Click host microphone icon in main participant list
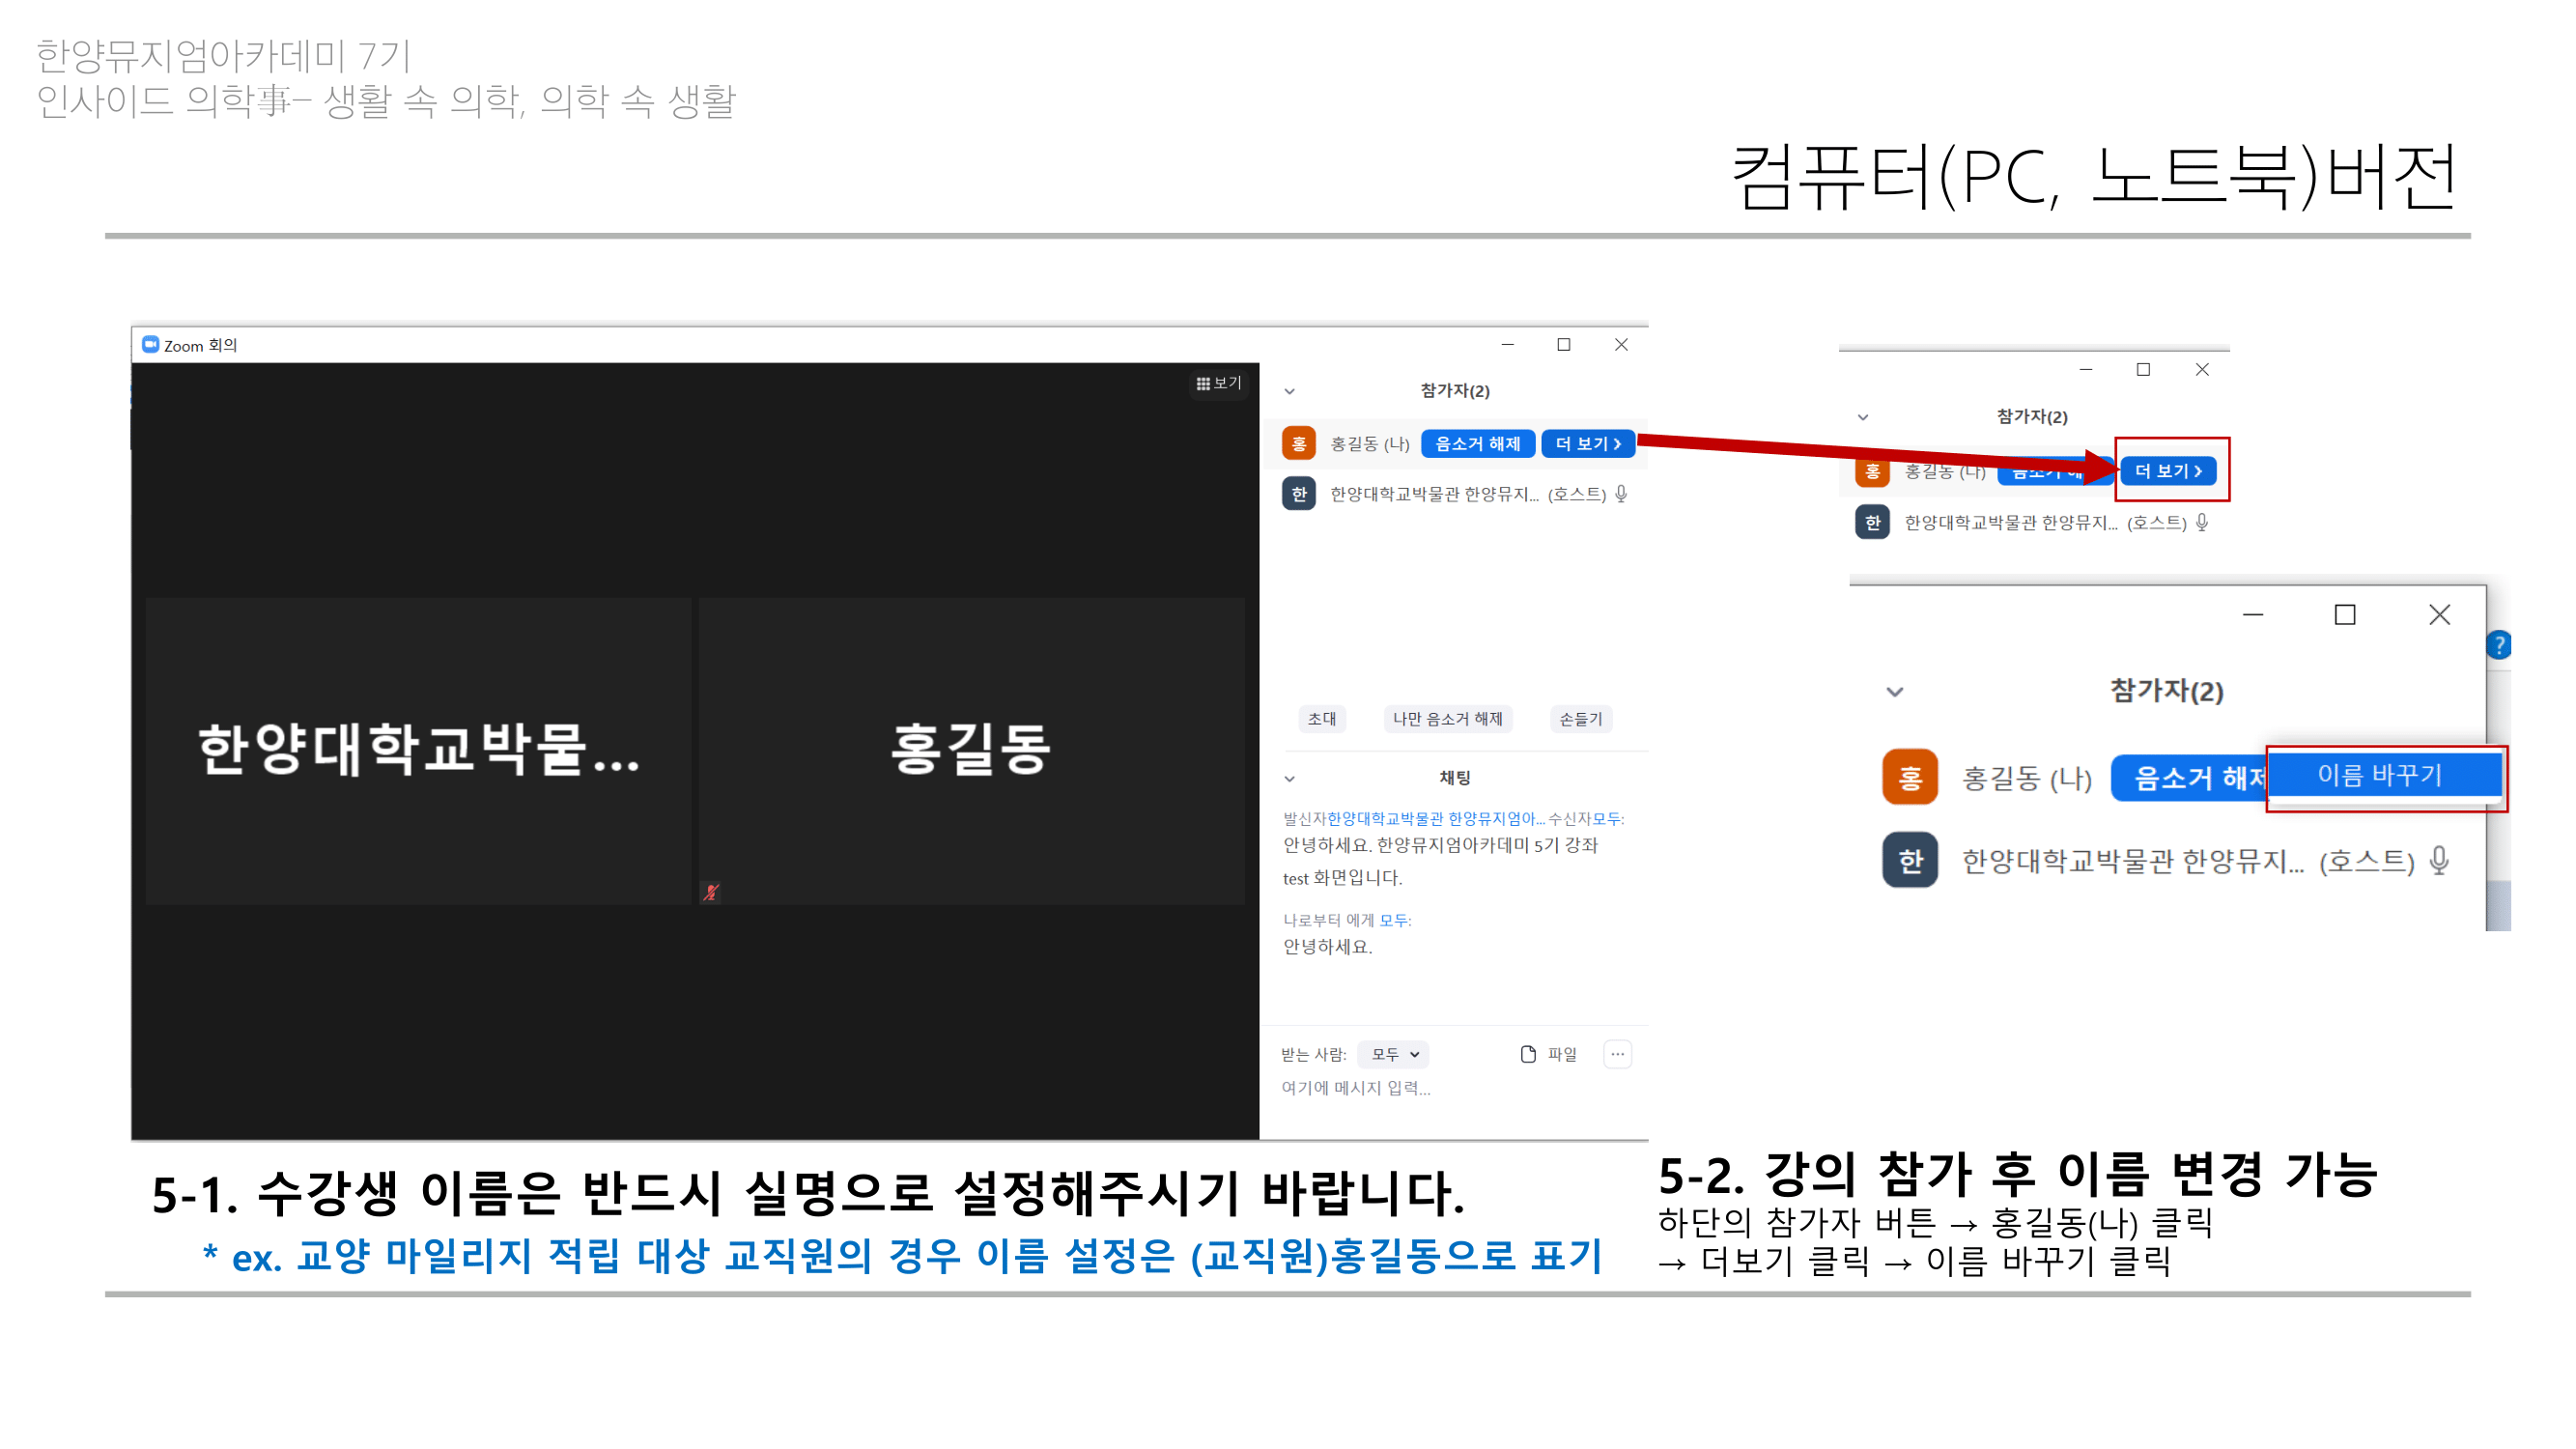Screen dimensions: 2576x1449 1621,494
